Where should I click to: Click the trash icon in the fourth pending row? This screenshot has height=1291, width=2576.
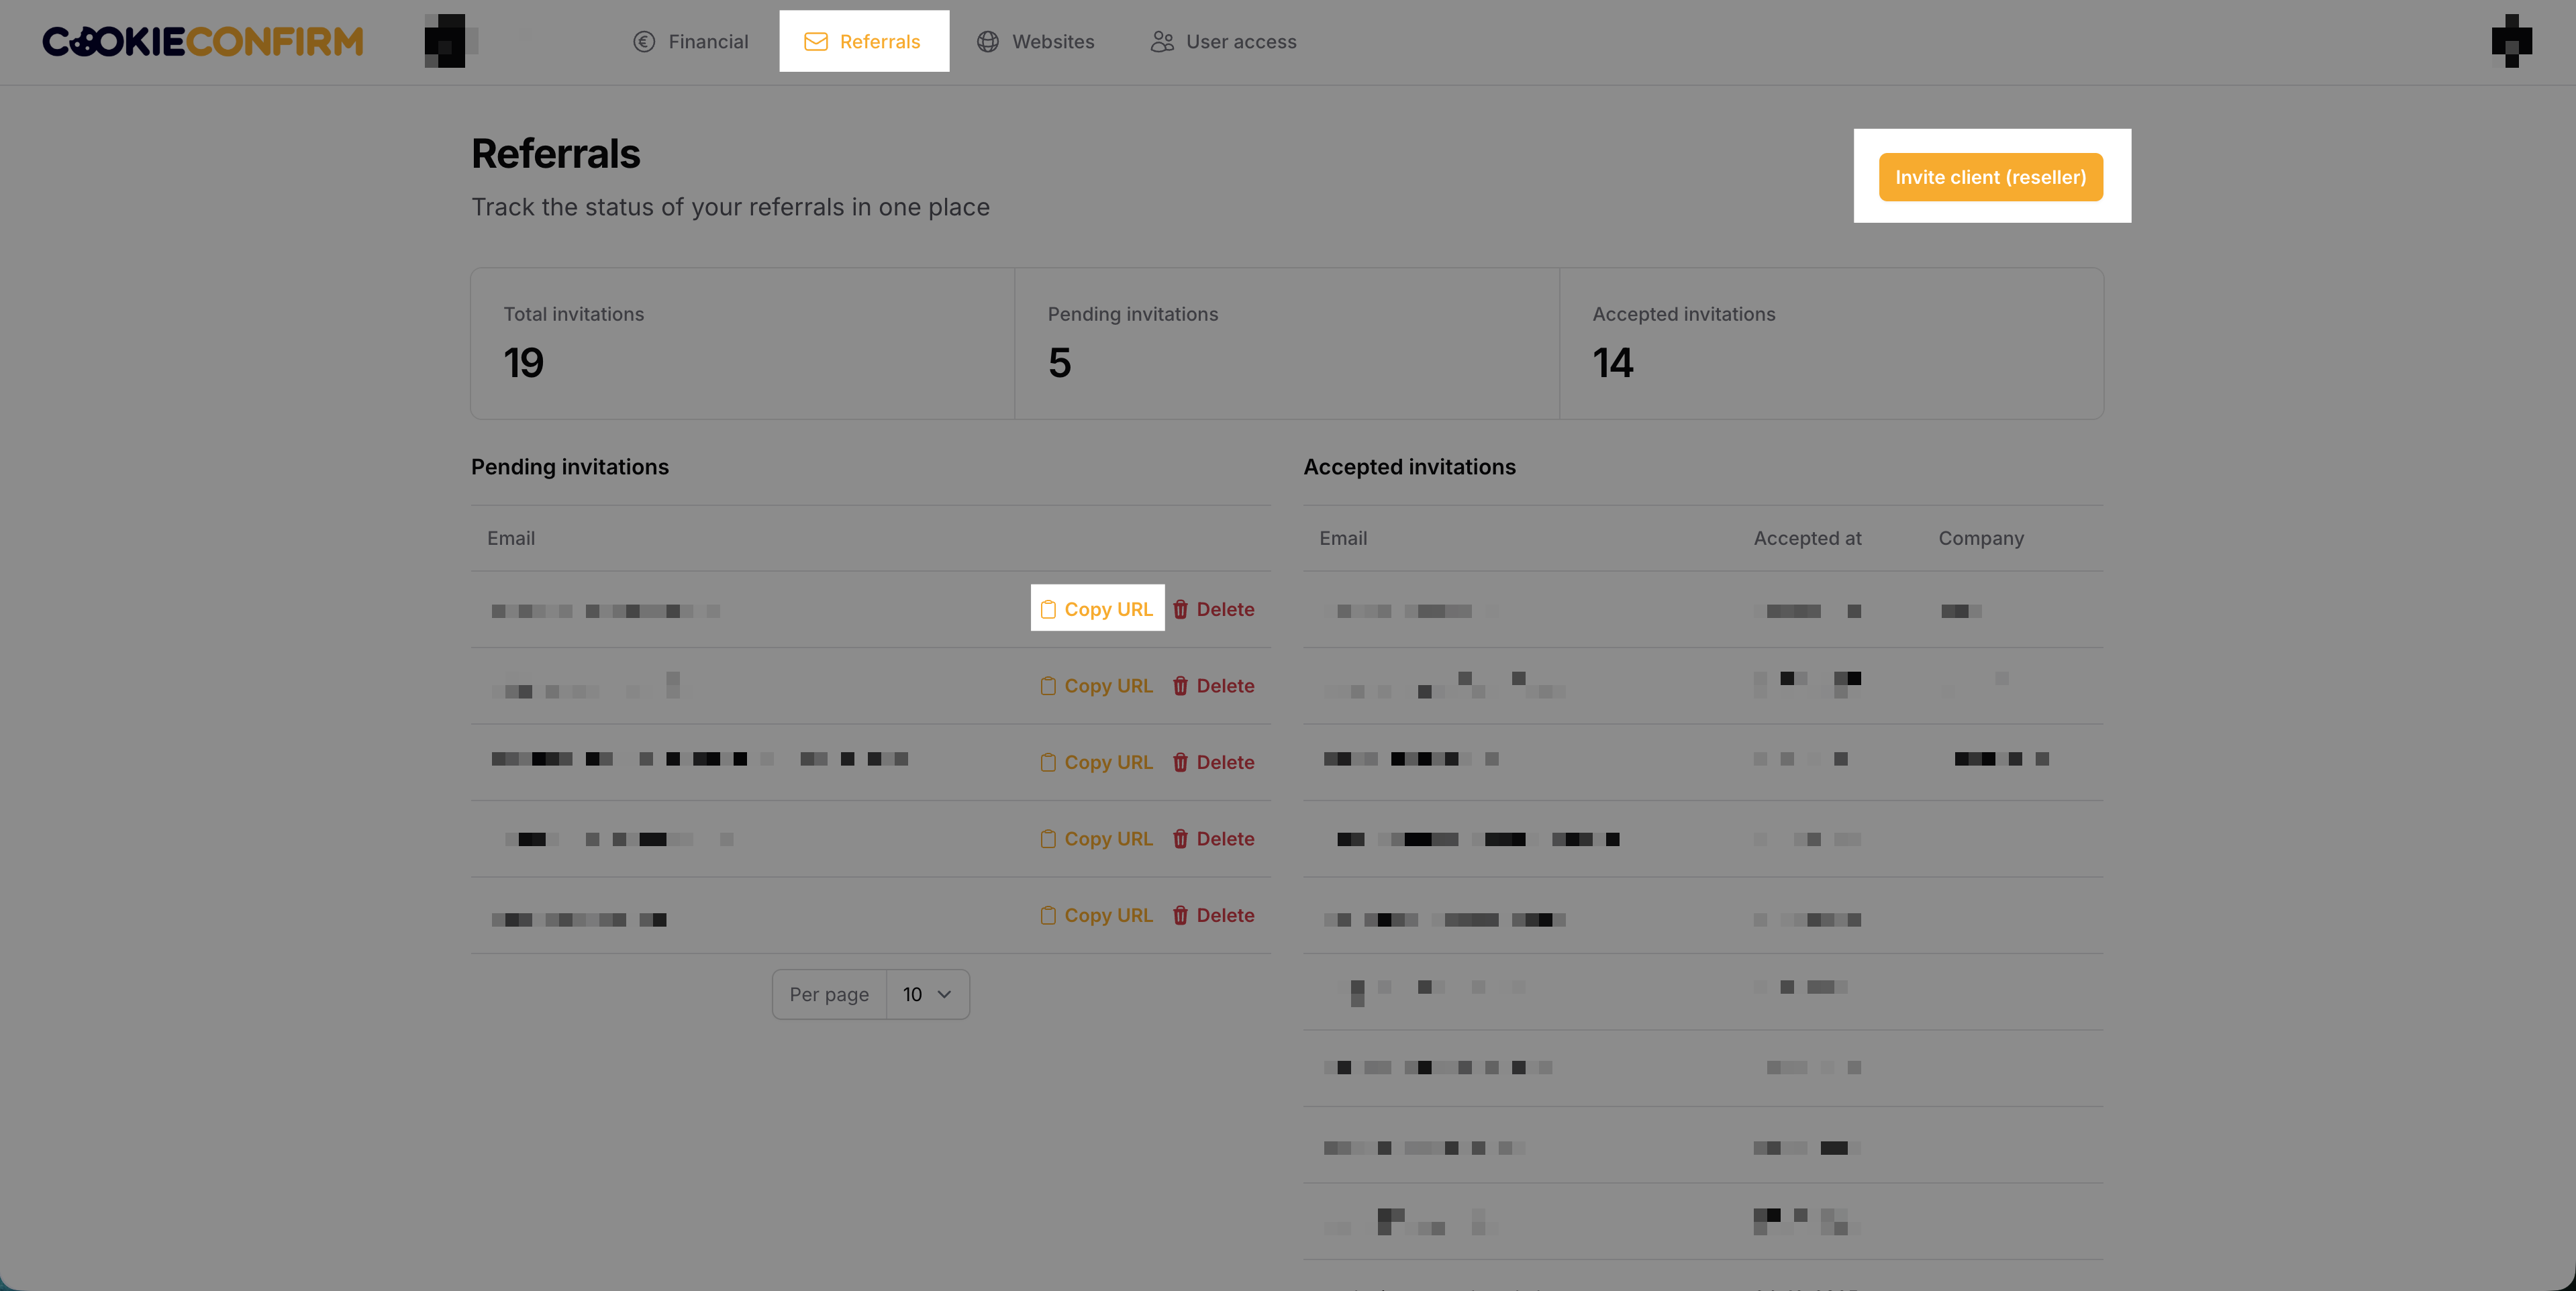(1180, 839)
